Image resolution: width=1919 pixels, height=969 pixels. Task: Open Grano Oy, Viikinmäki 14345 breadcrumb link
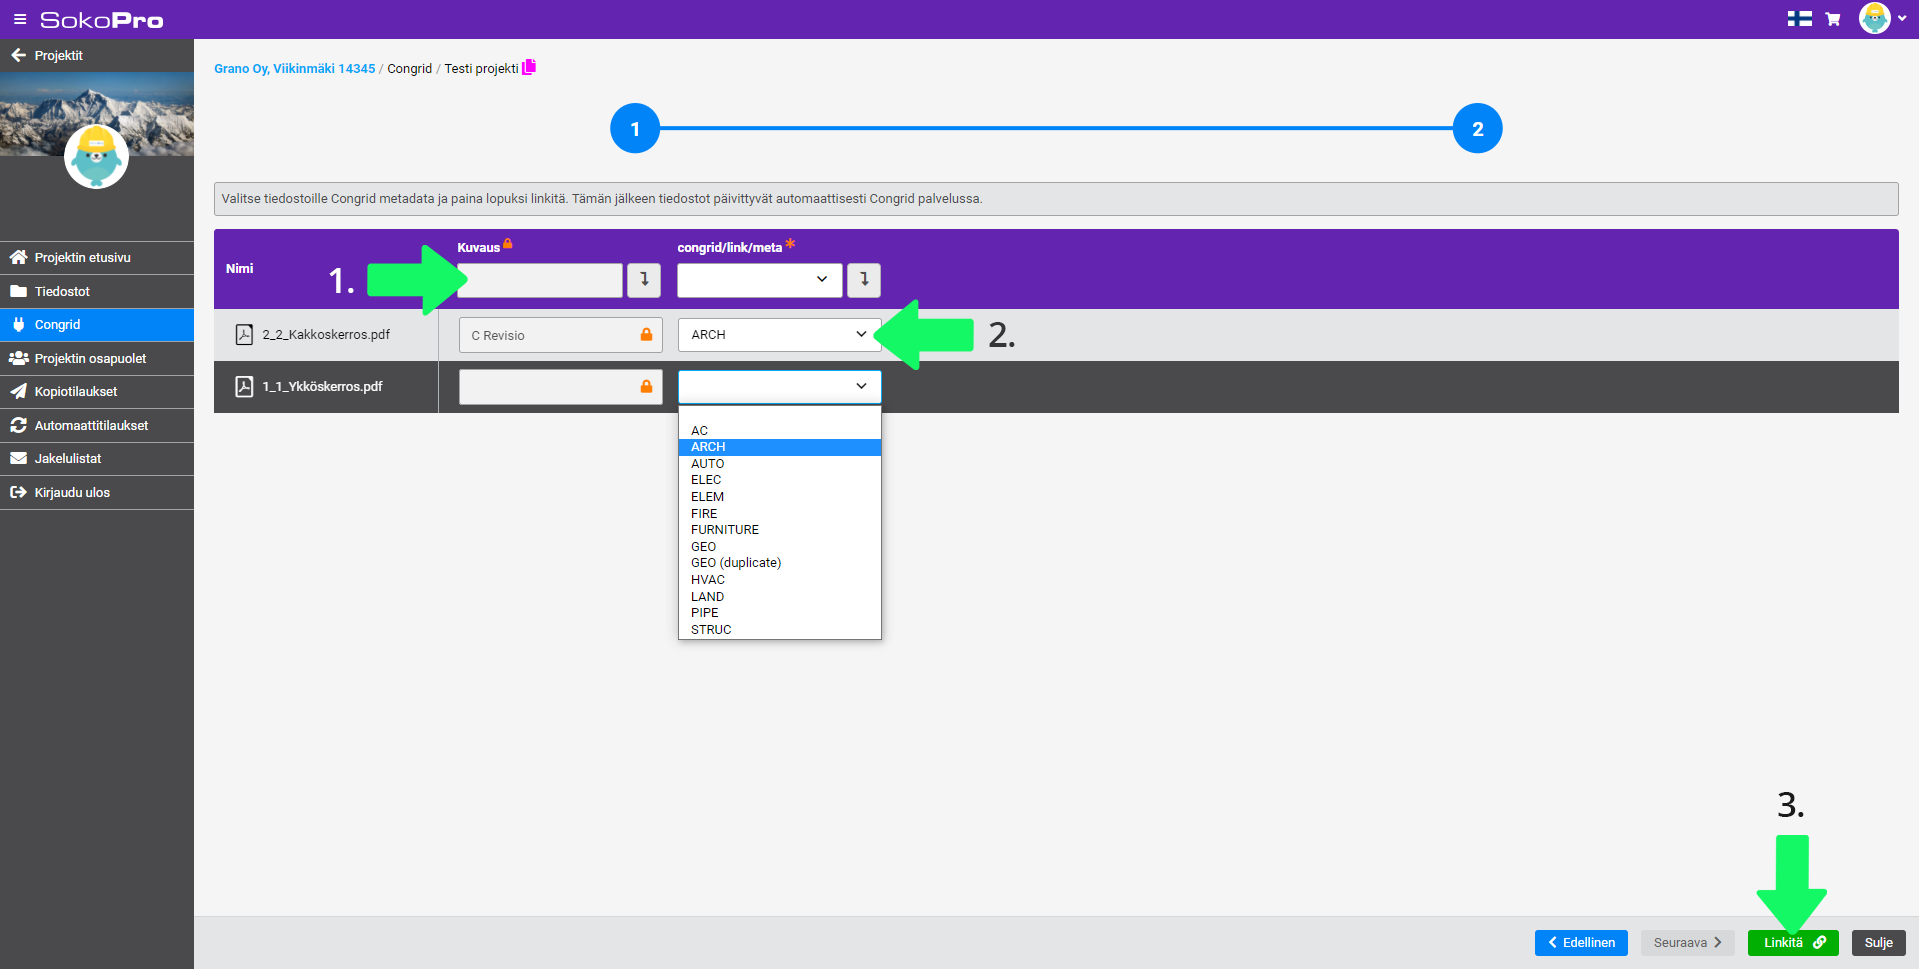pyautogui.click(x=294, y=69)
